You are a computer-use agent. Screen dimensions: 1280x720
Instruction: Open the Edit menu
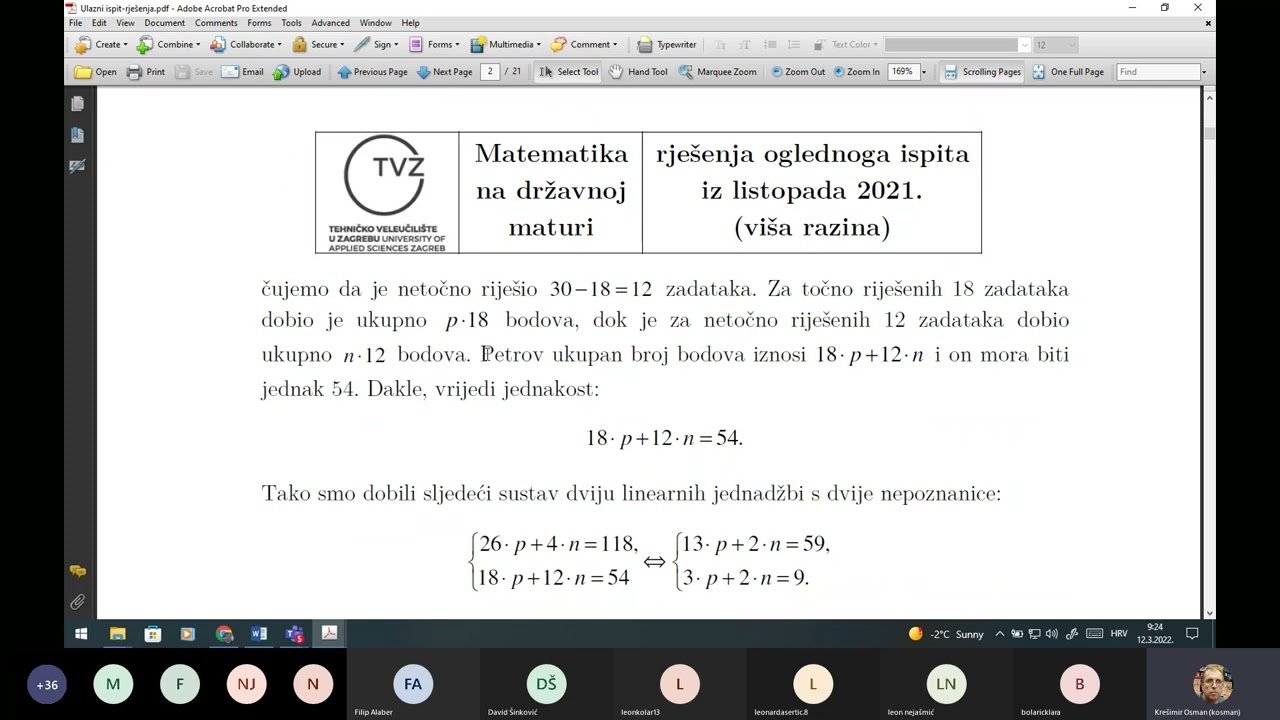pyautogui.click(x=99, y=23)
